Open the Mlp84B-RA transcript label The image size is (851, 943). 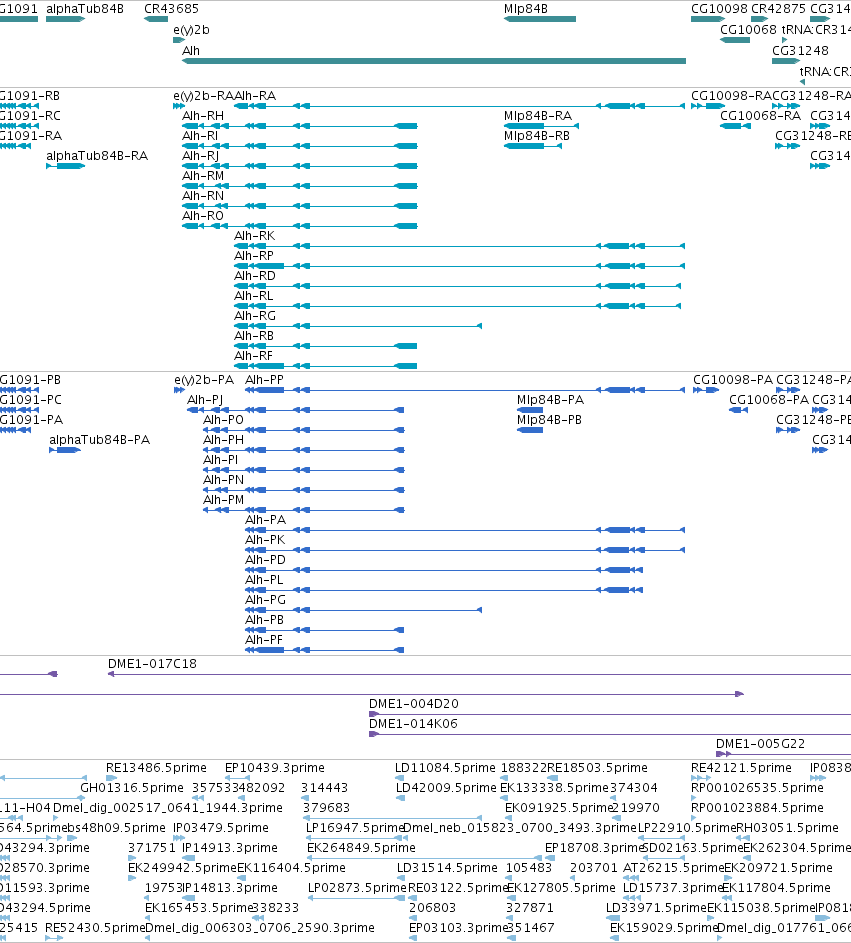coord(538,115)
